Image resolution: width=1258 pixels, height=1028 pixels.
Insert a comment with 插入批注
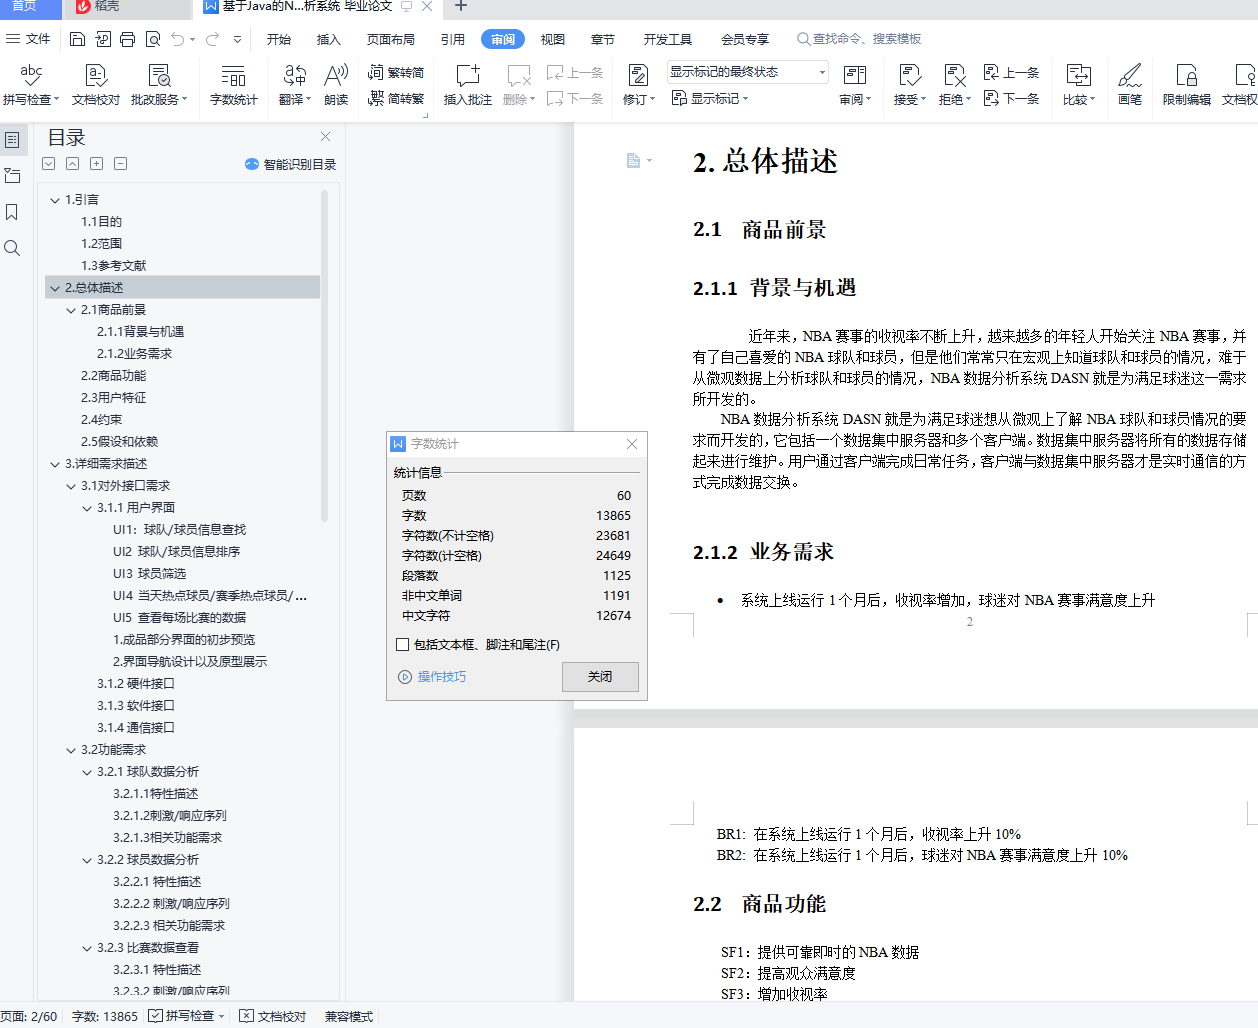(x=468, y=85)
